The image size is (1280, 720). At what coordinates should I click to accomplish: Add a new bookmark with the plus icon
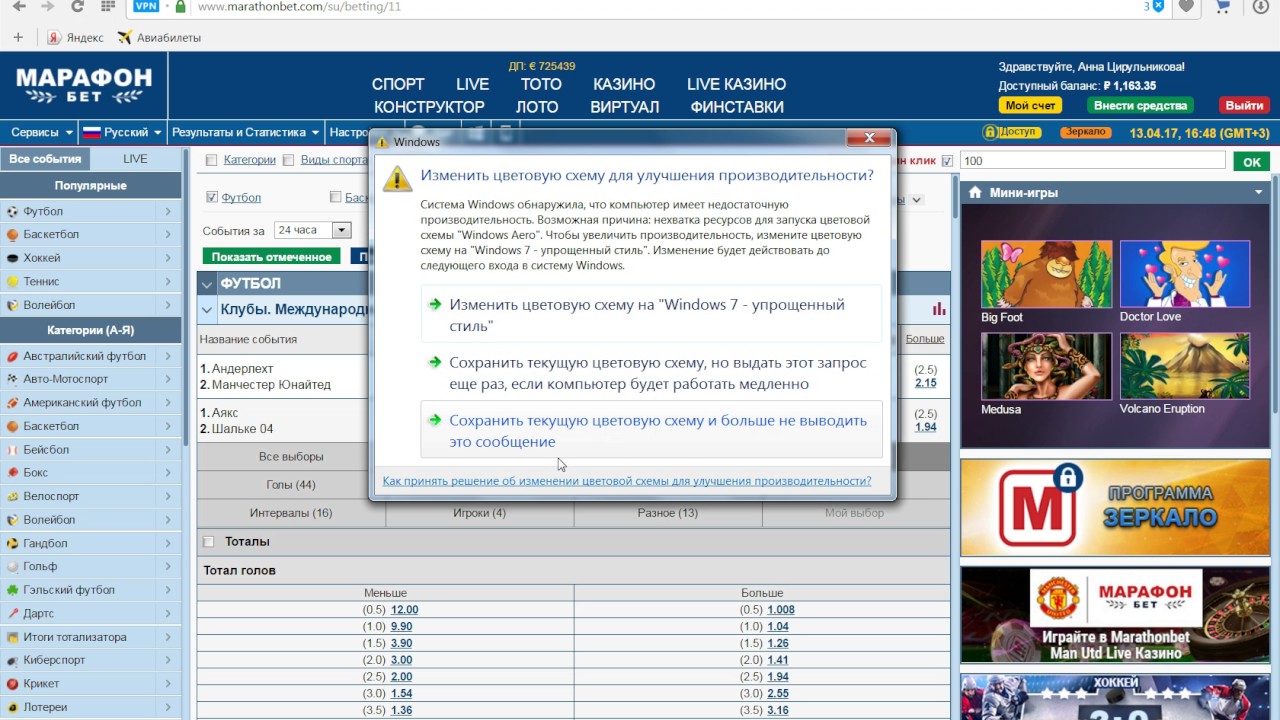click(x=18, y=37)
